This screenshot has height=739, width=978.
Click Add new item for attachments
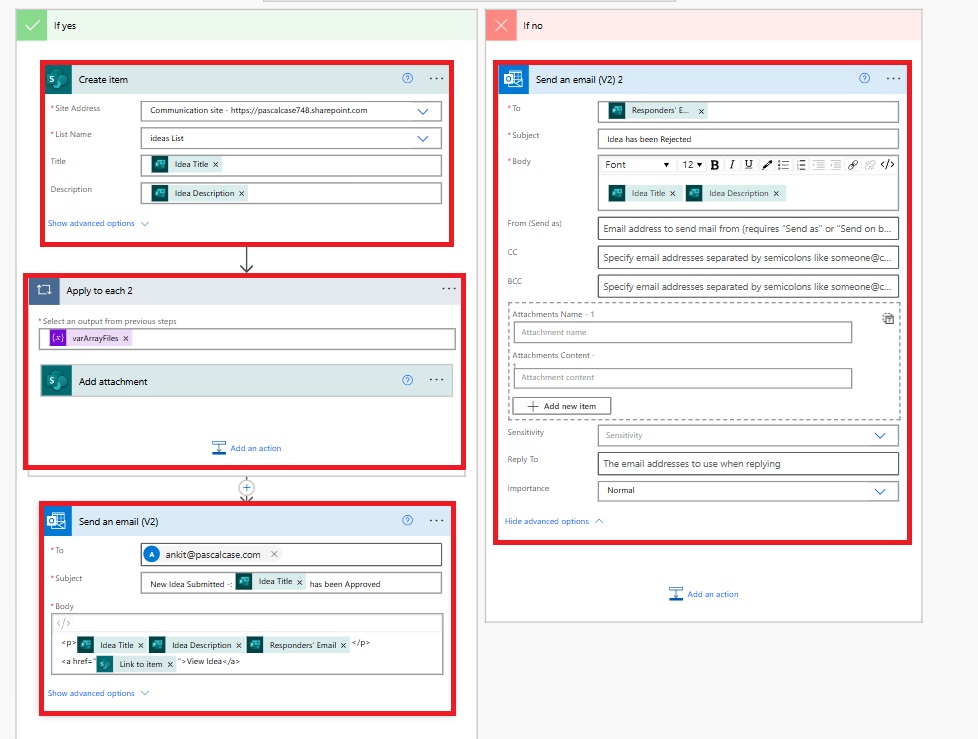pyautogui.click(x=561, y=406)
